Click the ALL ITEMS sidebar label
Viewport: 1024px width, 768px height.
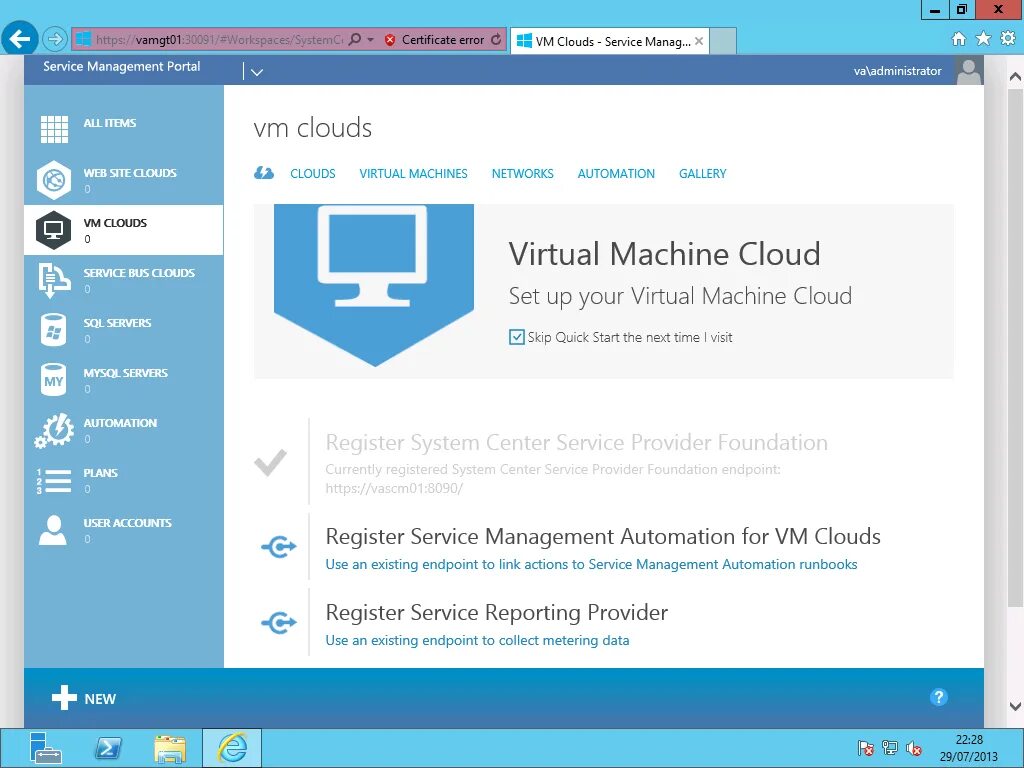(x=110, y=123)
